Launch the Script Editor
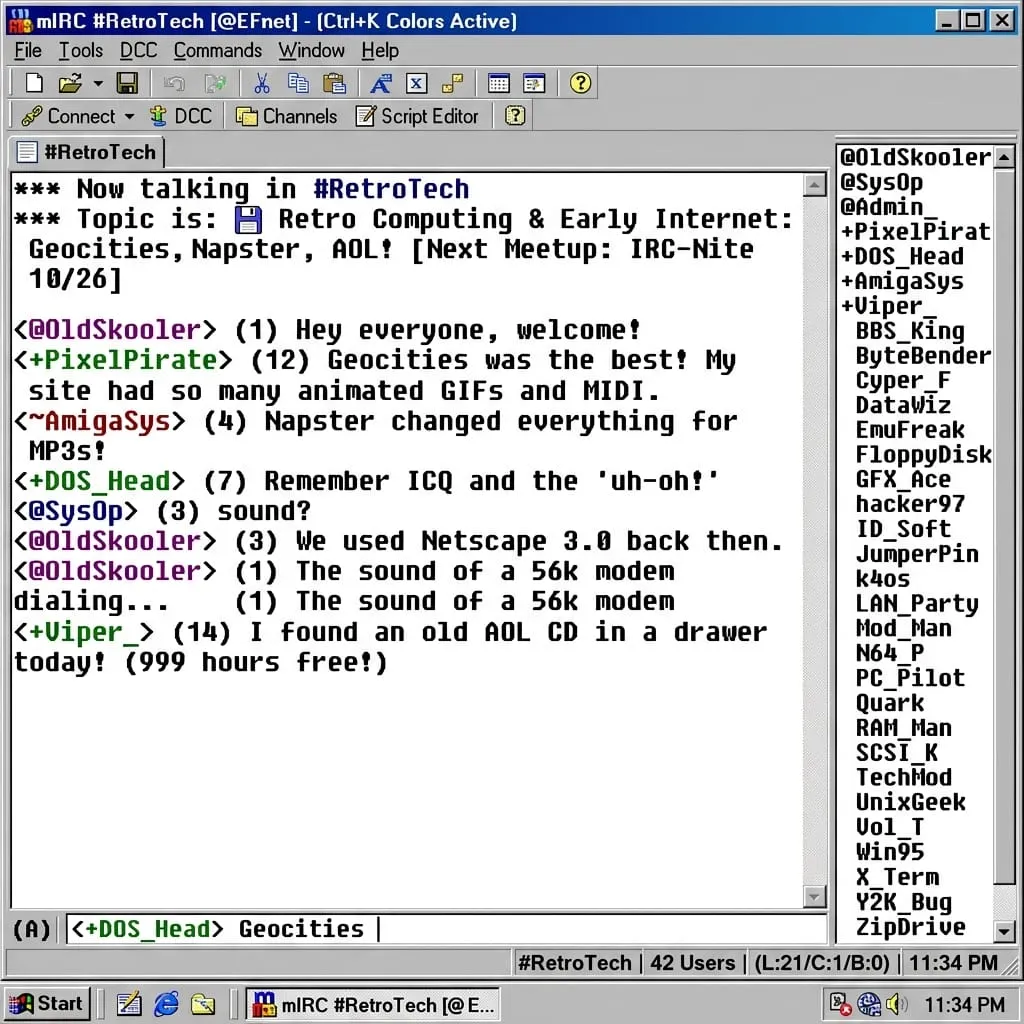The width and height of the screenshot is (1024, 1024). pyautogui.click(x=417, y=116)
